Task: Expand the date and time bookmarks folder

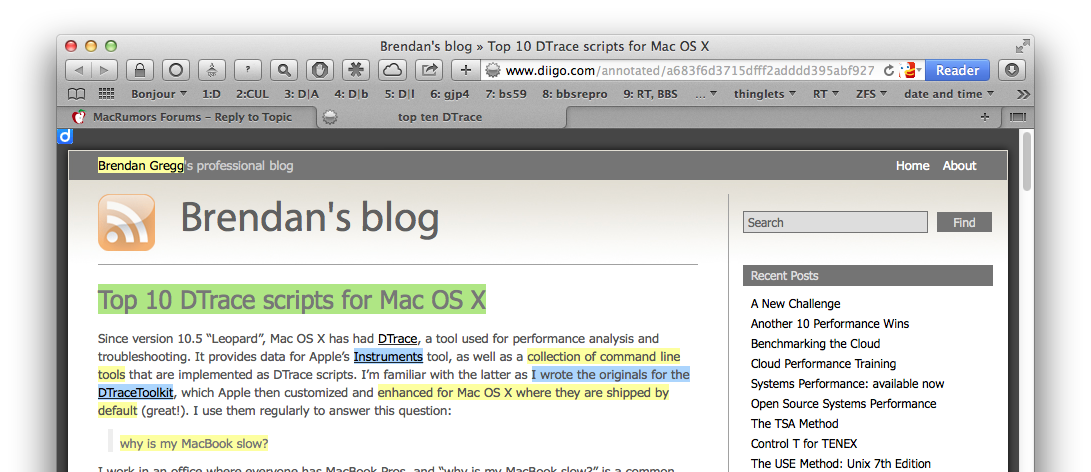Action: coord(949,94)
